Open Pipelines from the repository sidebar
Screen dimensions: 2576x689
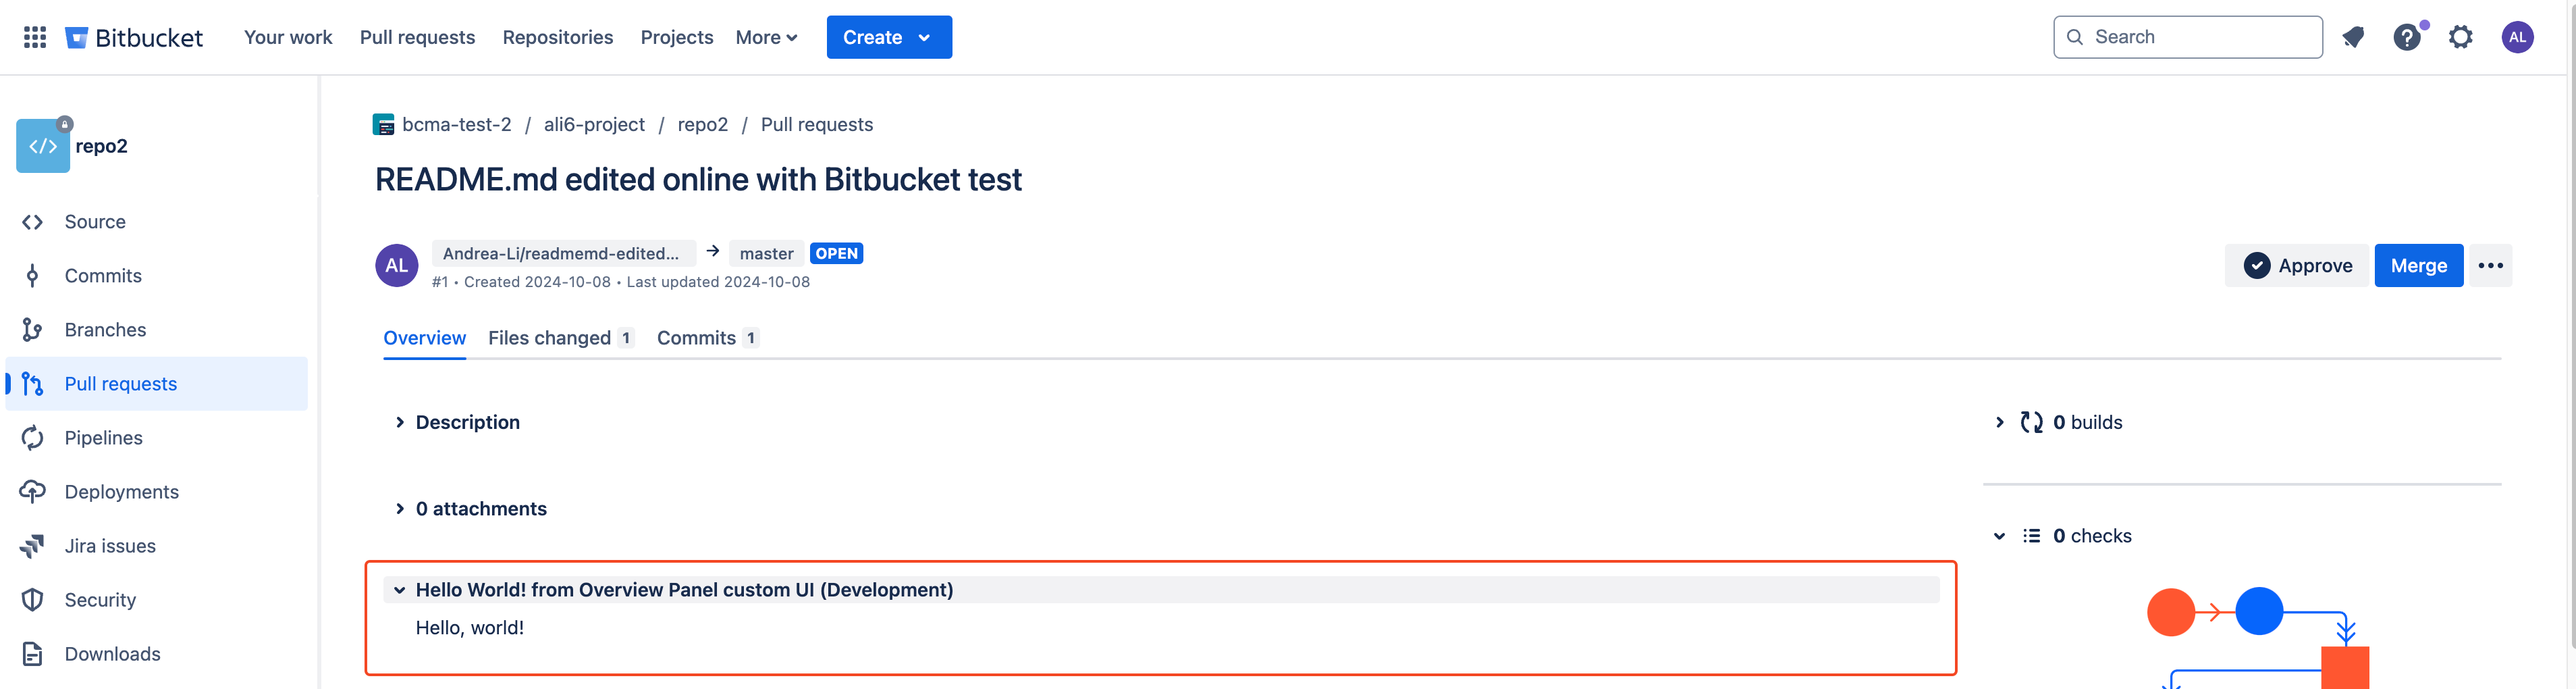(x=104, y=437)
